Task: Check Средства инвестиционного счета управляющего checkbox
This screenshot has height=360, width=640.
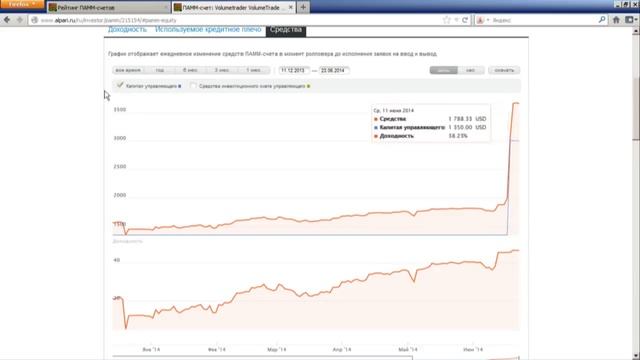Action: [x=193, y=86]
